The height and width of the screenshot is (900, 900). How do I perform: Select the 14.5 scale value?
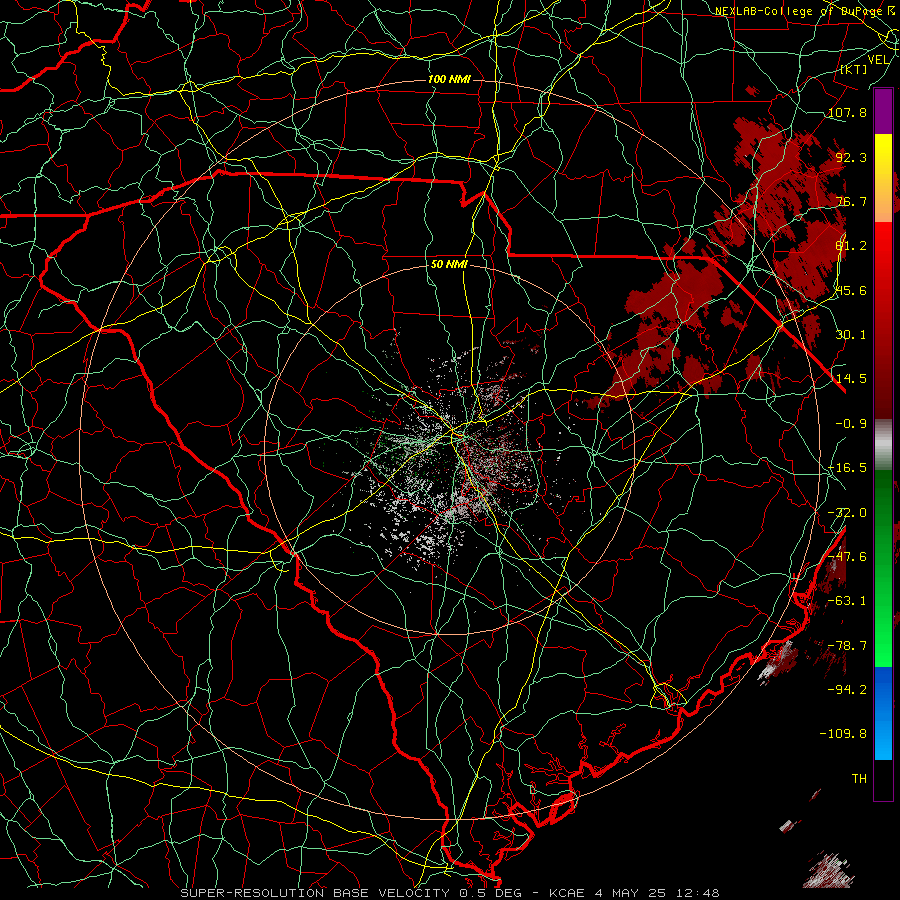coord(851,379)
